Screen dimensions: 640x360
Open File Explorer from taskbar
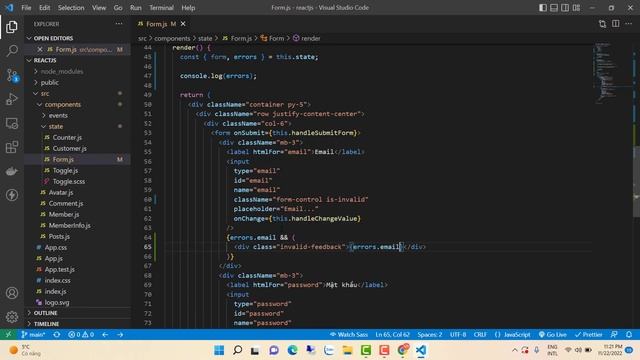click(x=347, y=350)
